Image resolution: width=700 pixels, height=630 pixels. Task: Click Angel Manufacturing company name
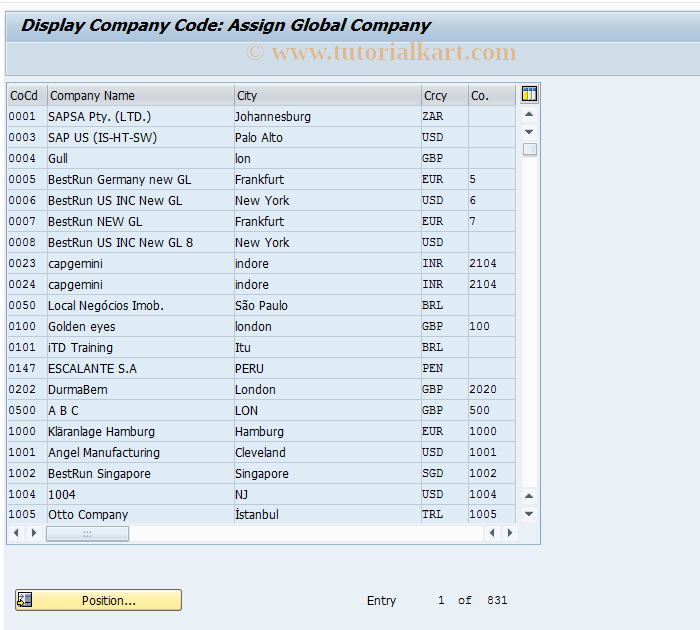coord(141,452)
